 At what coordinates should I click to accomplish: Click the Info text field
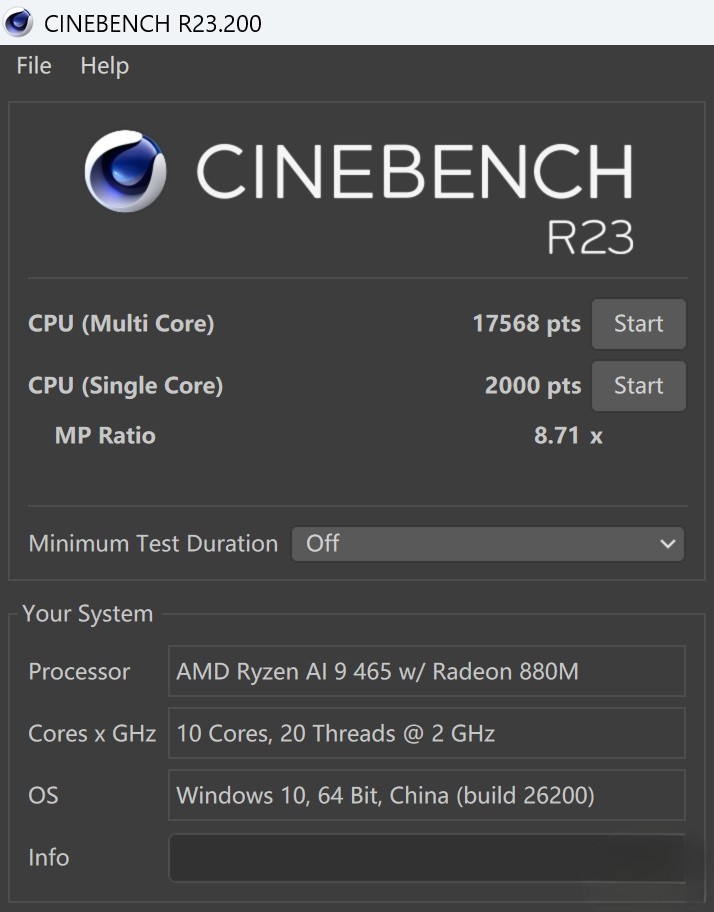[426, 858]
